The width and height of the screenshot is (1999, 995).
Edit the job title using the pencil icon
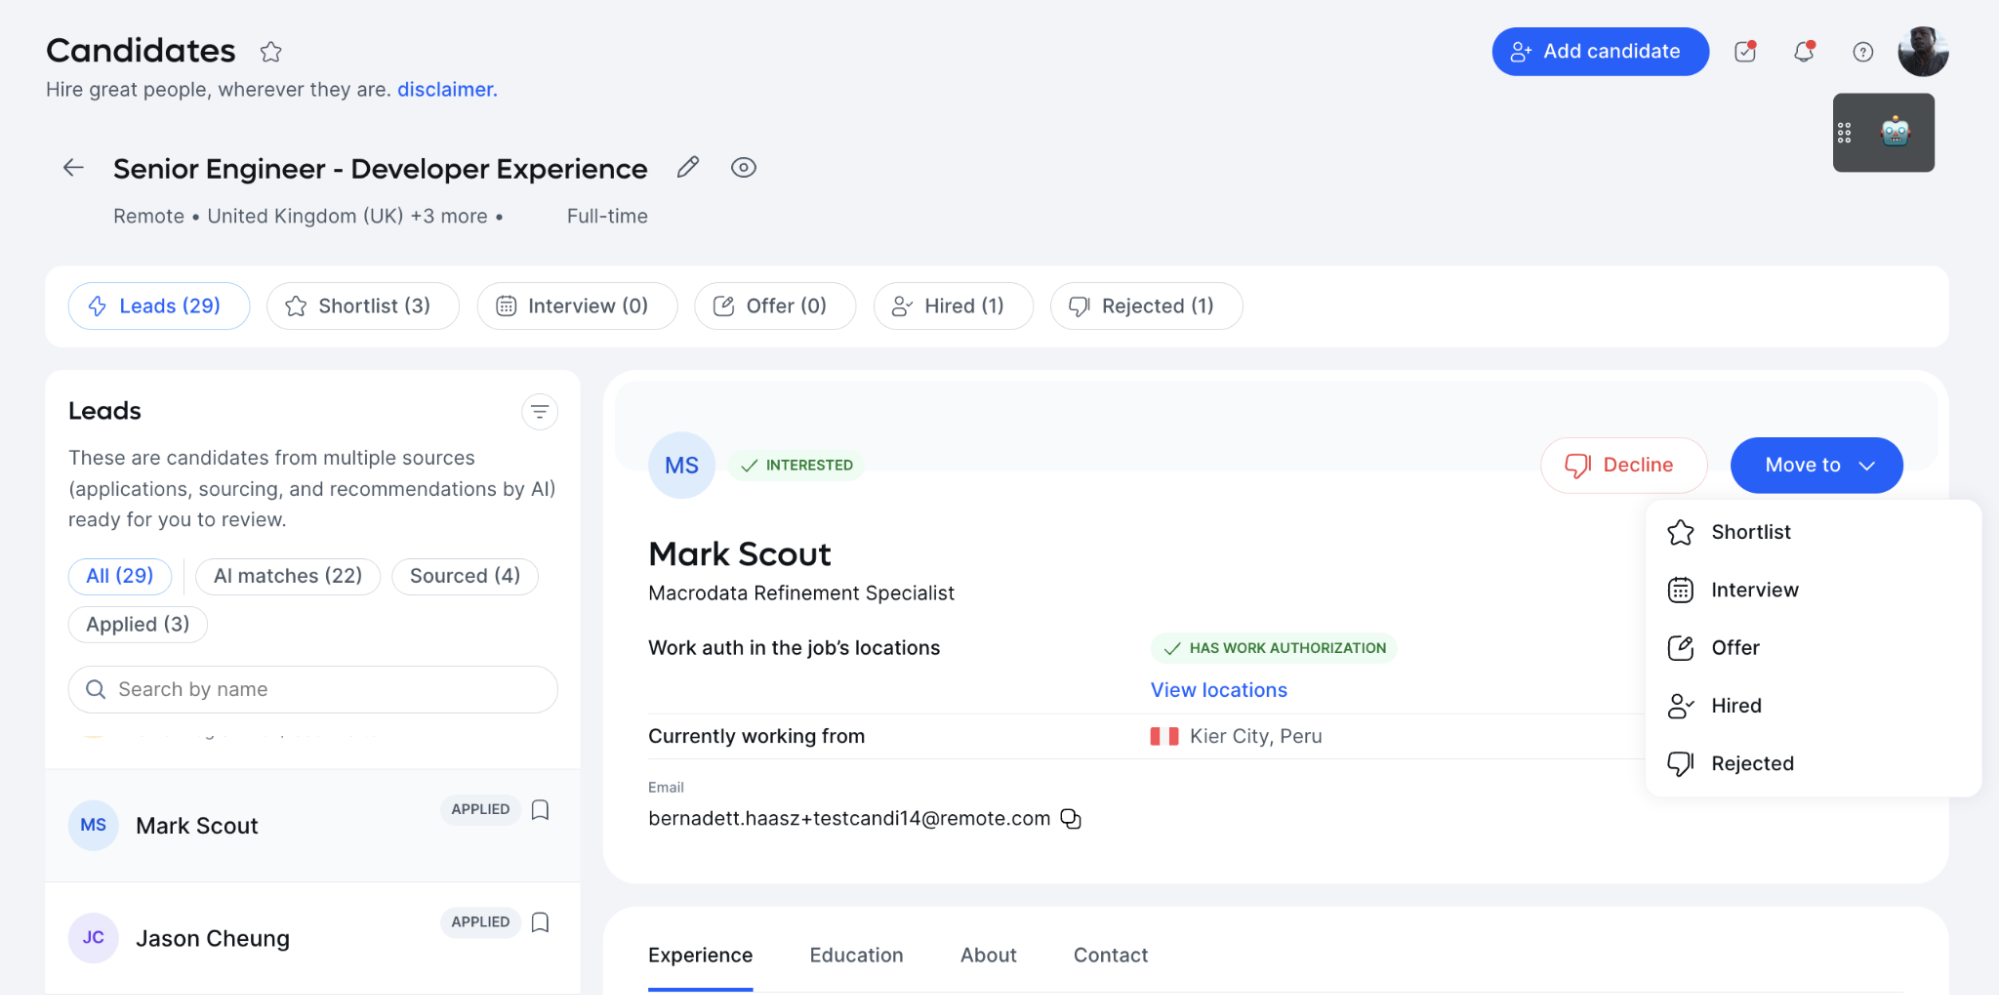point(687,167)
